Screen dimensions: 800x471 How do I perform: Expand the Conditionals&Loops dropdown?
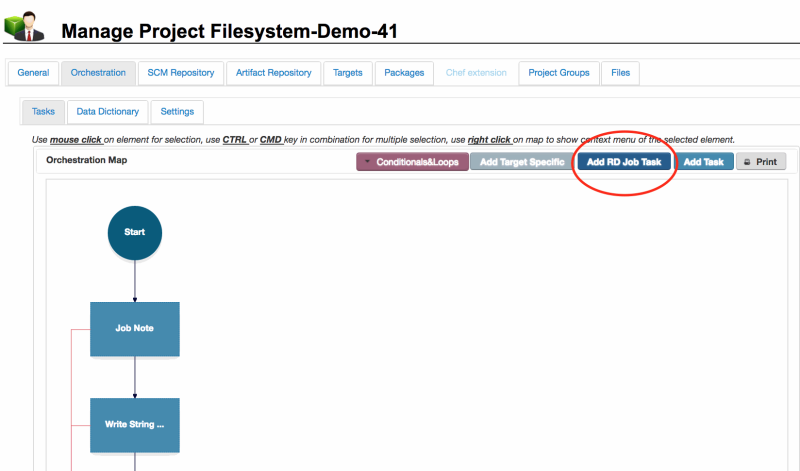412,162
